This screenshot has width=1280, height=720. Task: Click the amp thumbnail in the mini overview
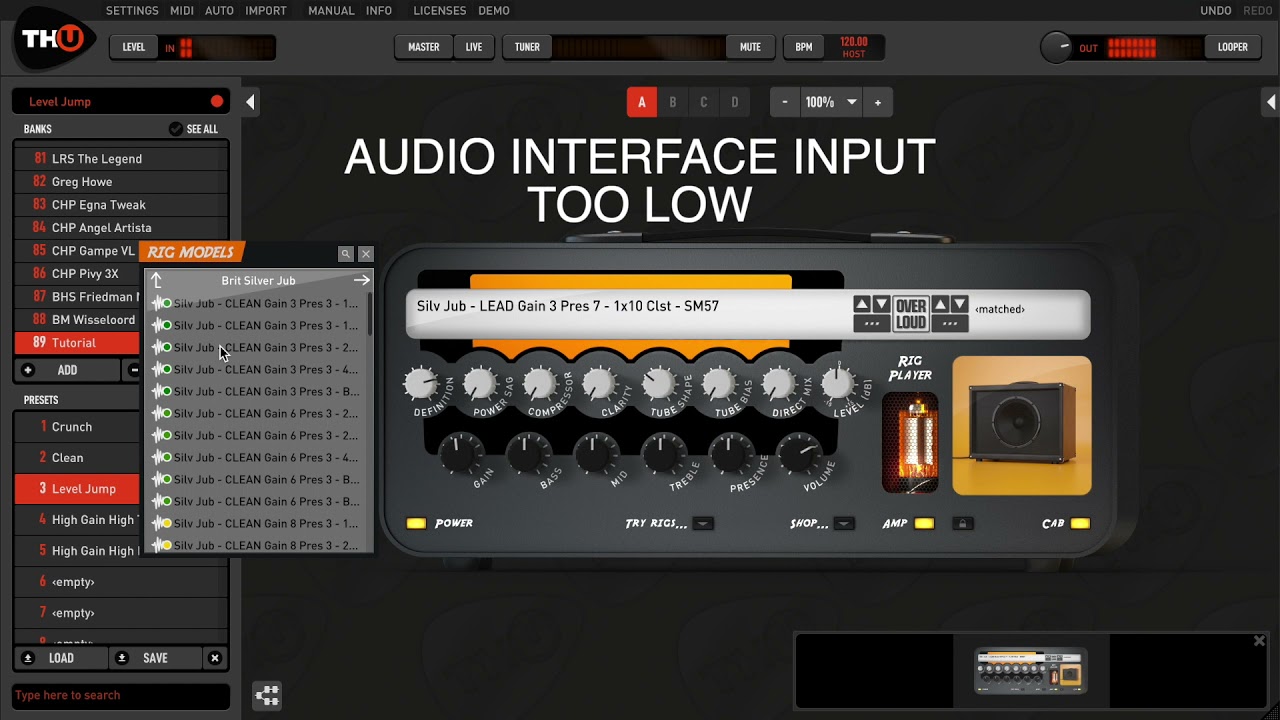click(x=1031, y=671)
